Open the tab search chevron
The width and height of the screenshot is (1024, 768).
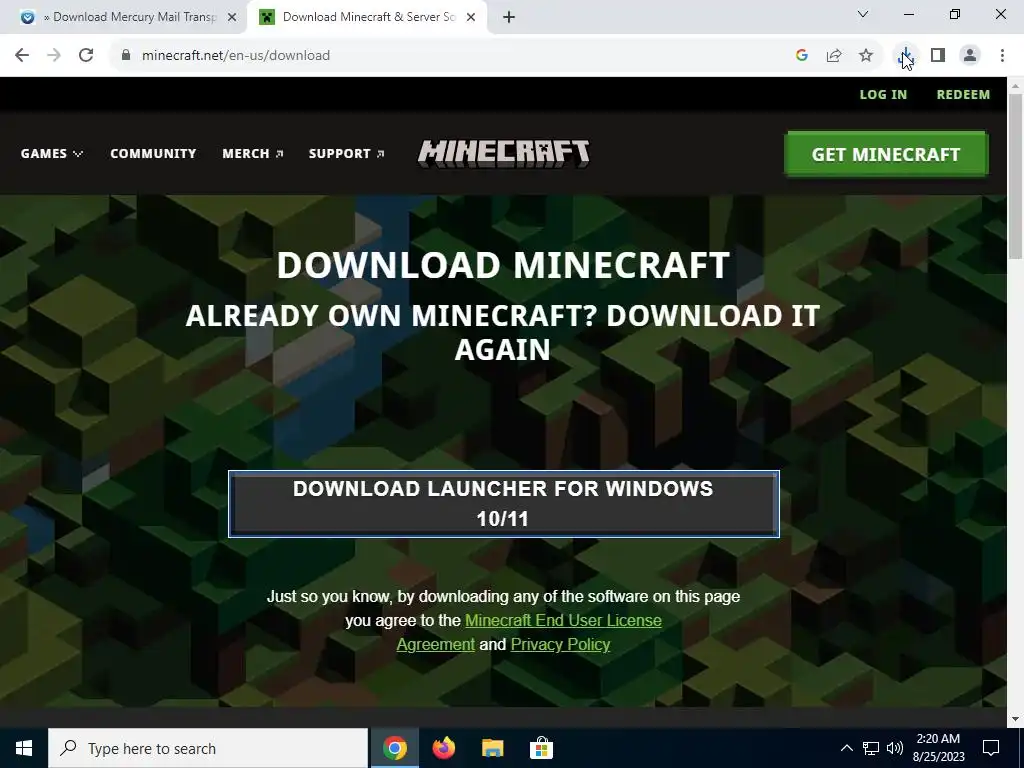tap(863, 14)
